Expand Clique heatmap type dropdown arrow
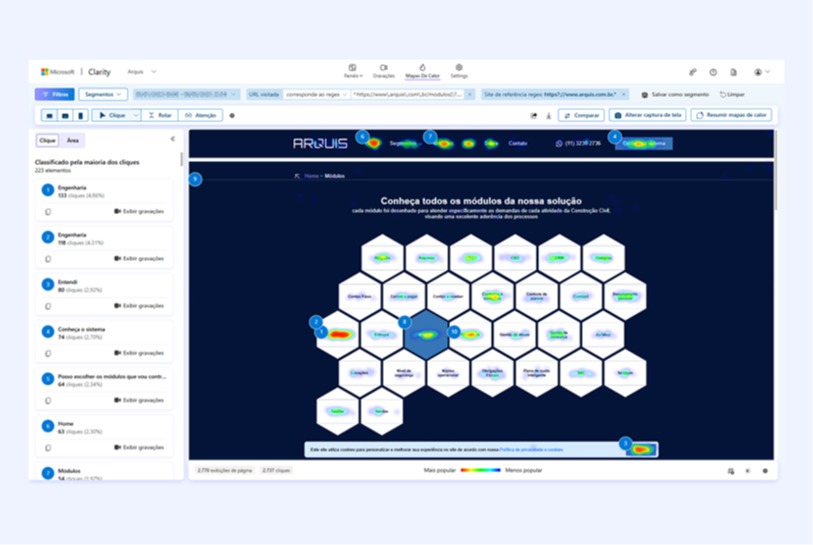This screenshot has height=545, width=813. (x=135, y=115)
